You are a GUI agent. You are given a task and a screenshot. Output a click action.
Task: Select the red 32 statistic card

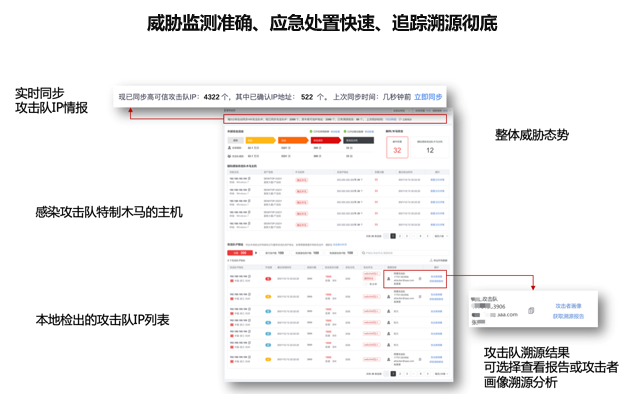click(x=397, y=149)
